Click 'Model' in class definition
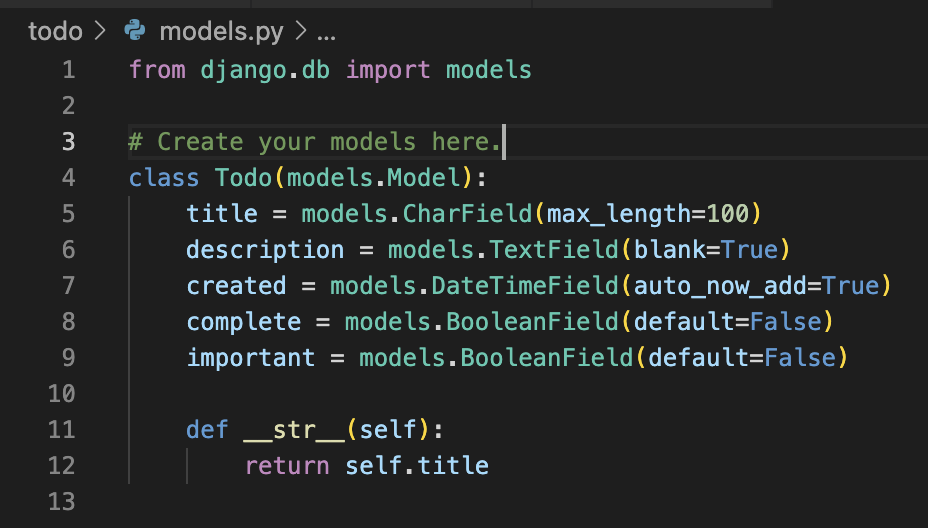 pyautogui.click(x=424, y=178)
